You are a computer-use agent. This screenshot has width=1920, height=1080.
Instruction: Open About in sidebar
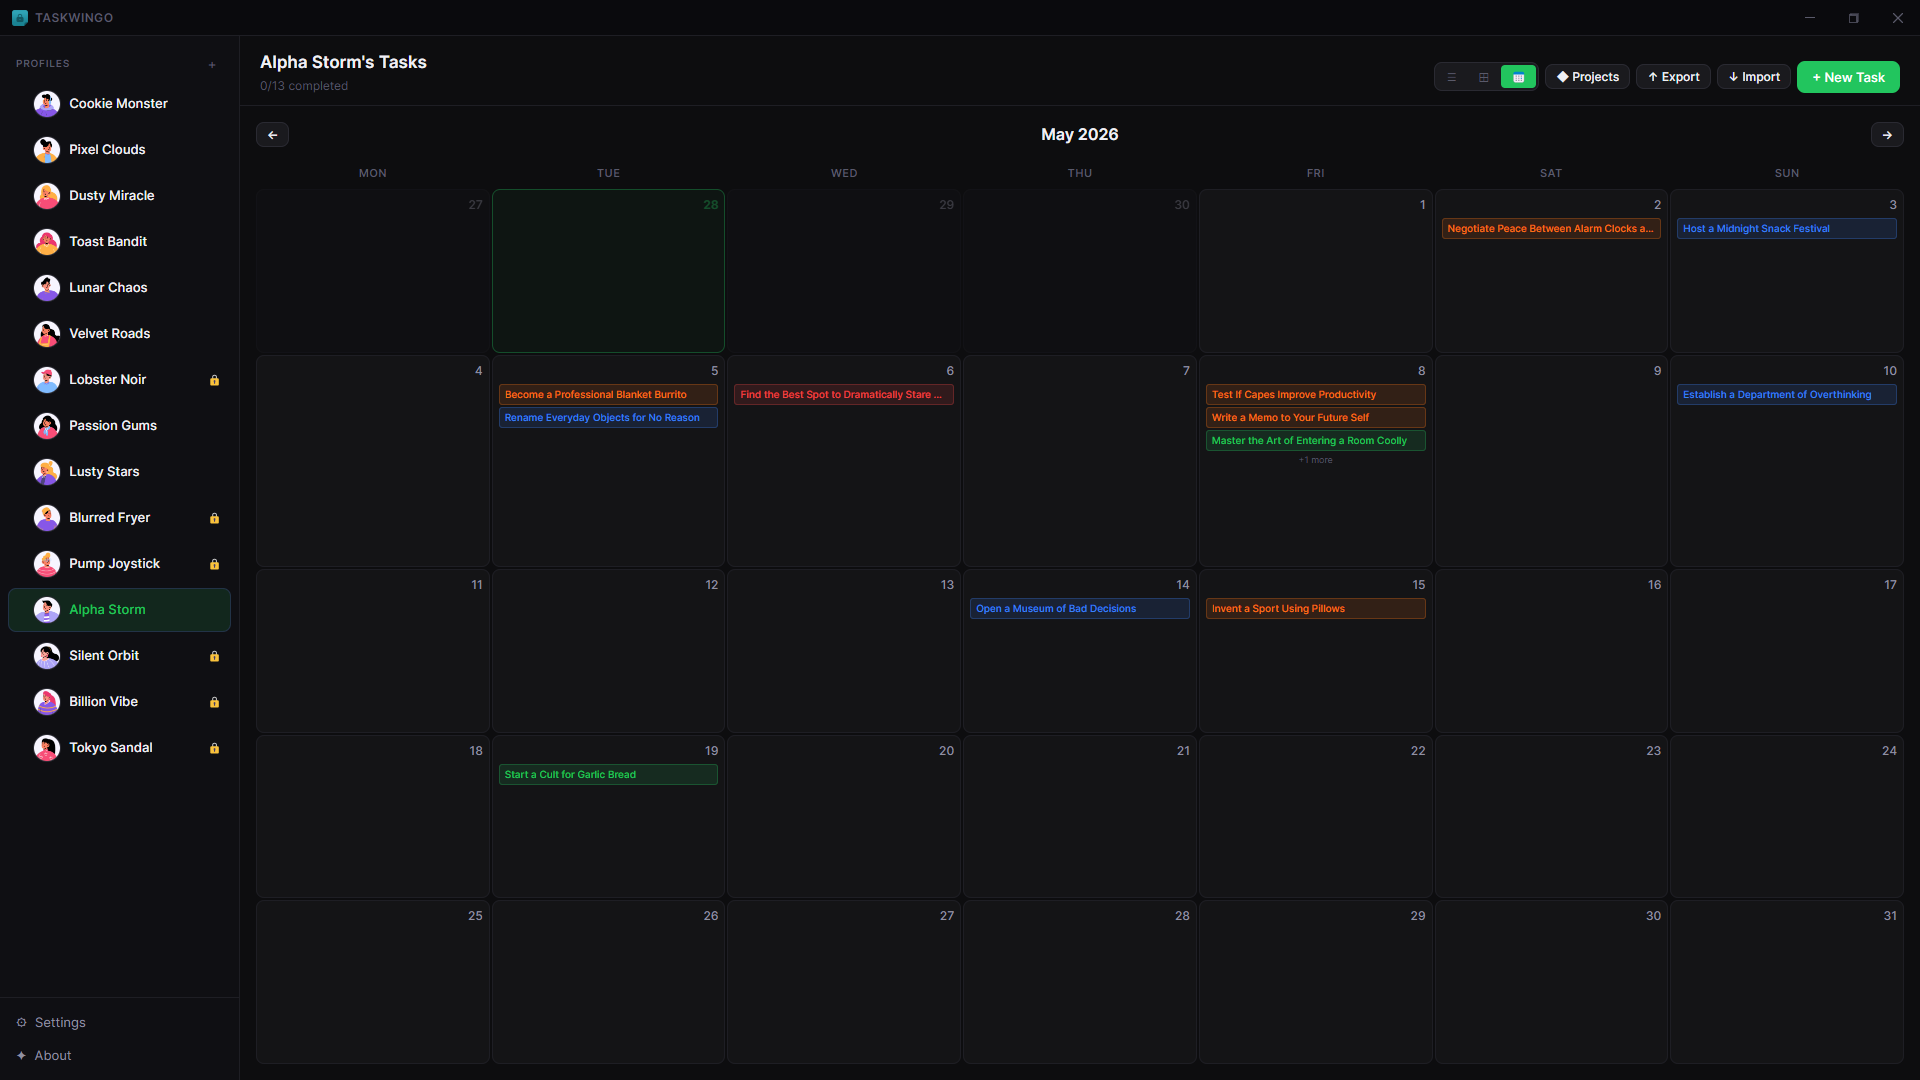(52, 1055)
